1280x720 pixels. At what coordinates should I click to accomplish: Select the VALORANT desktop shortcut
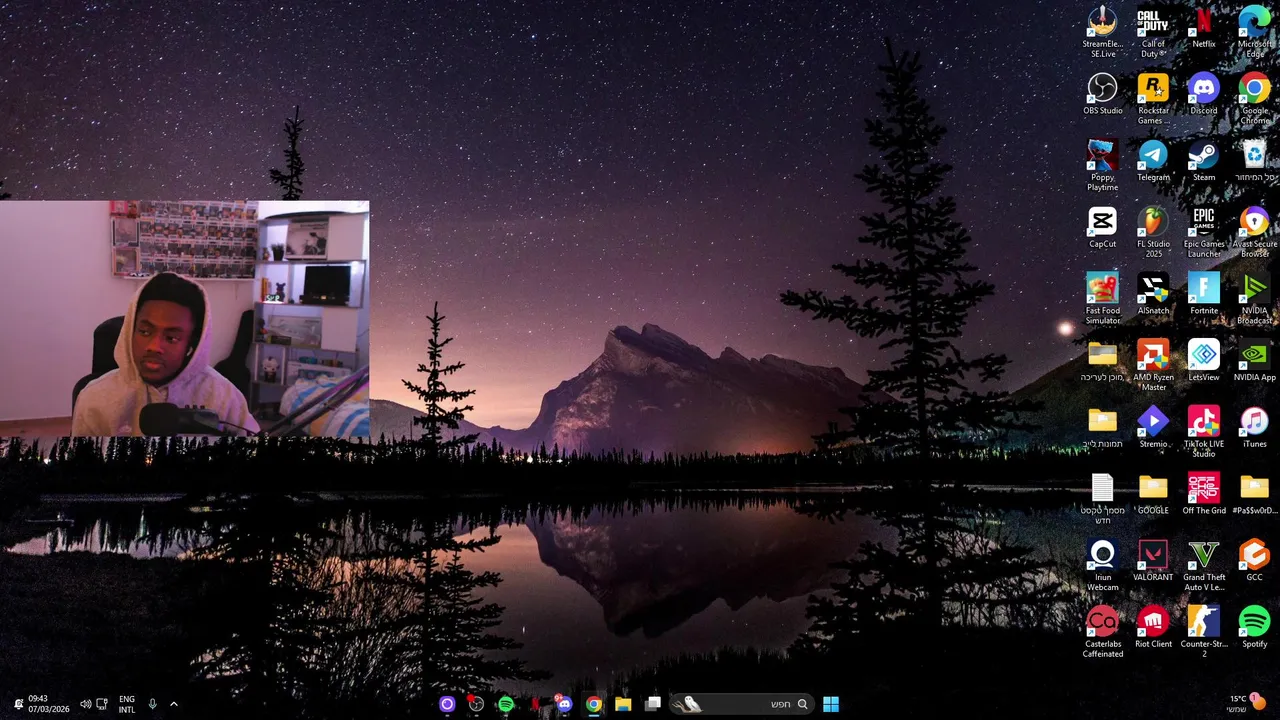coord(1153,561)
